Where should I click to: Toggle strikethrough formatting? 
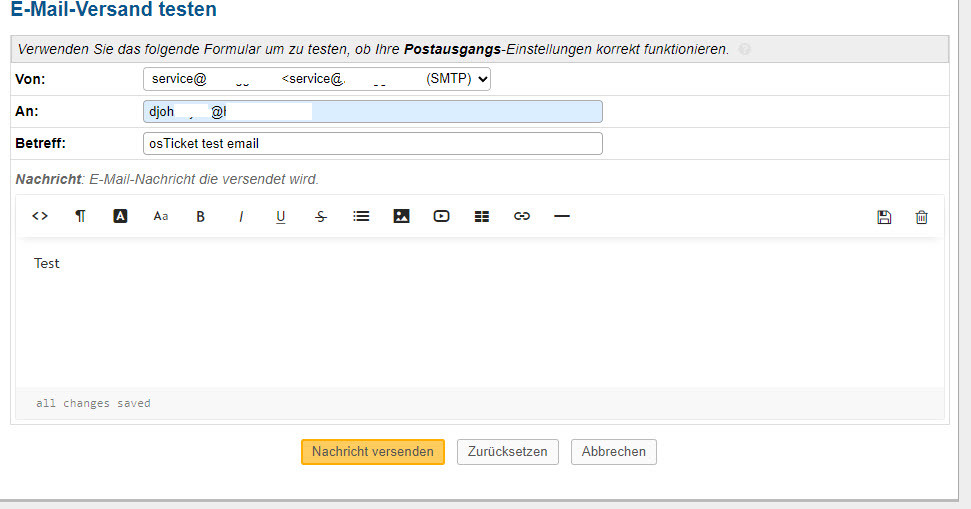tap(320, 216)
